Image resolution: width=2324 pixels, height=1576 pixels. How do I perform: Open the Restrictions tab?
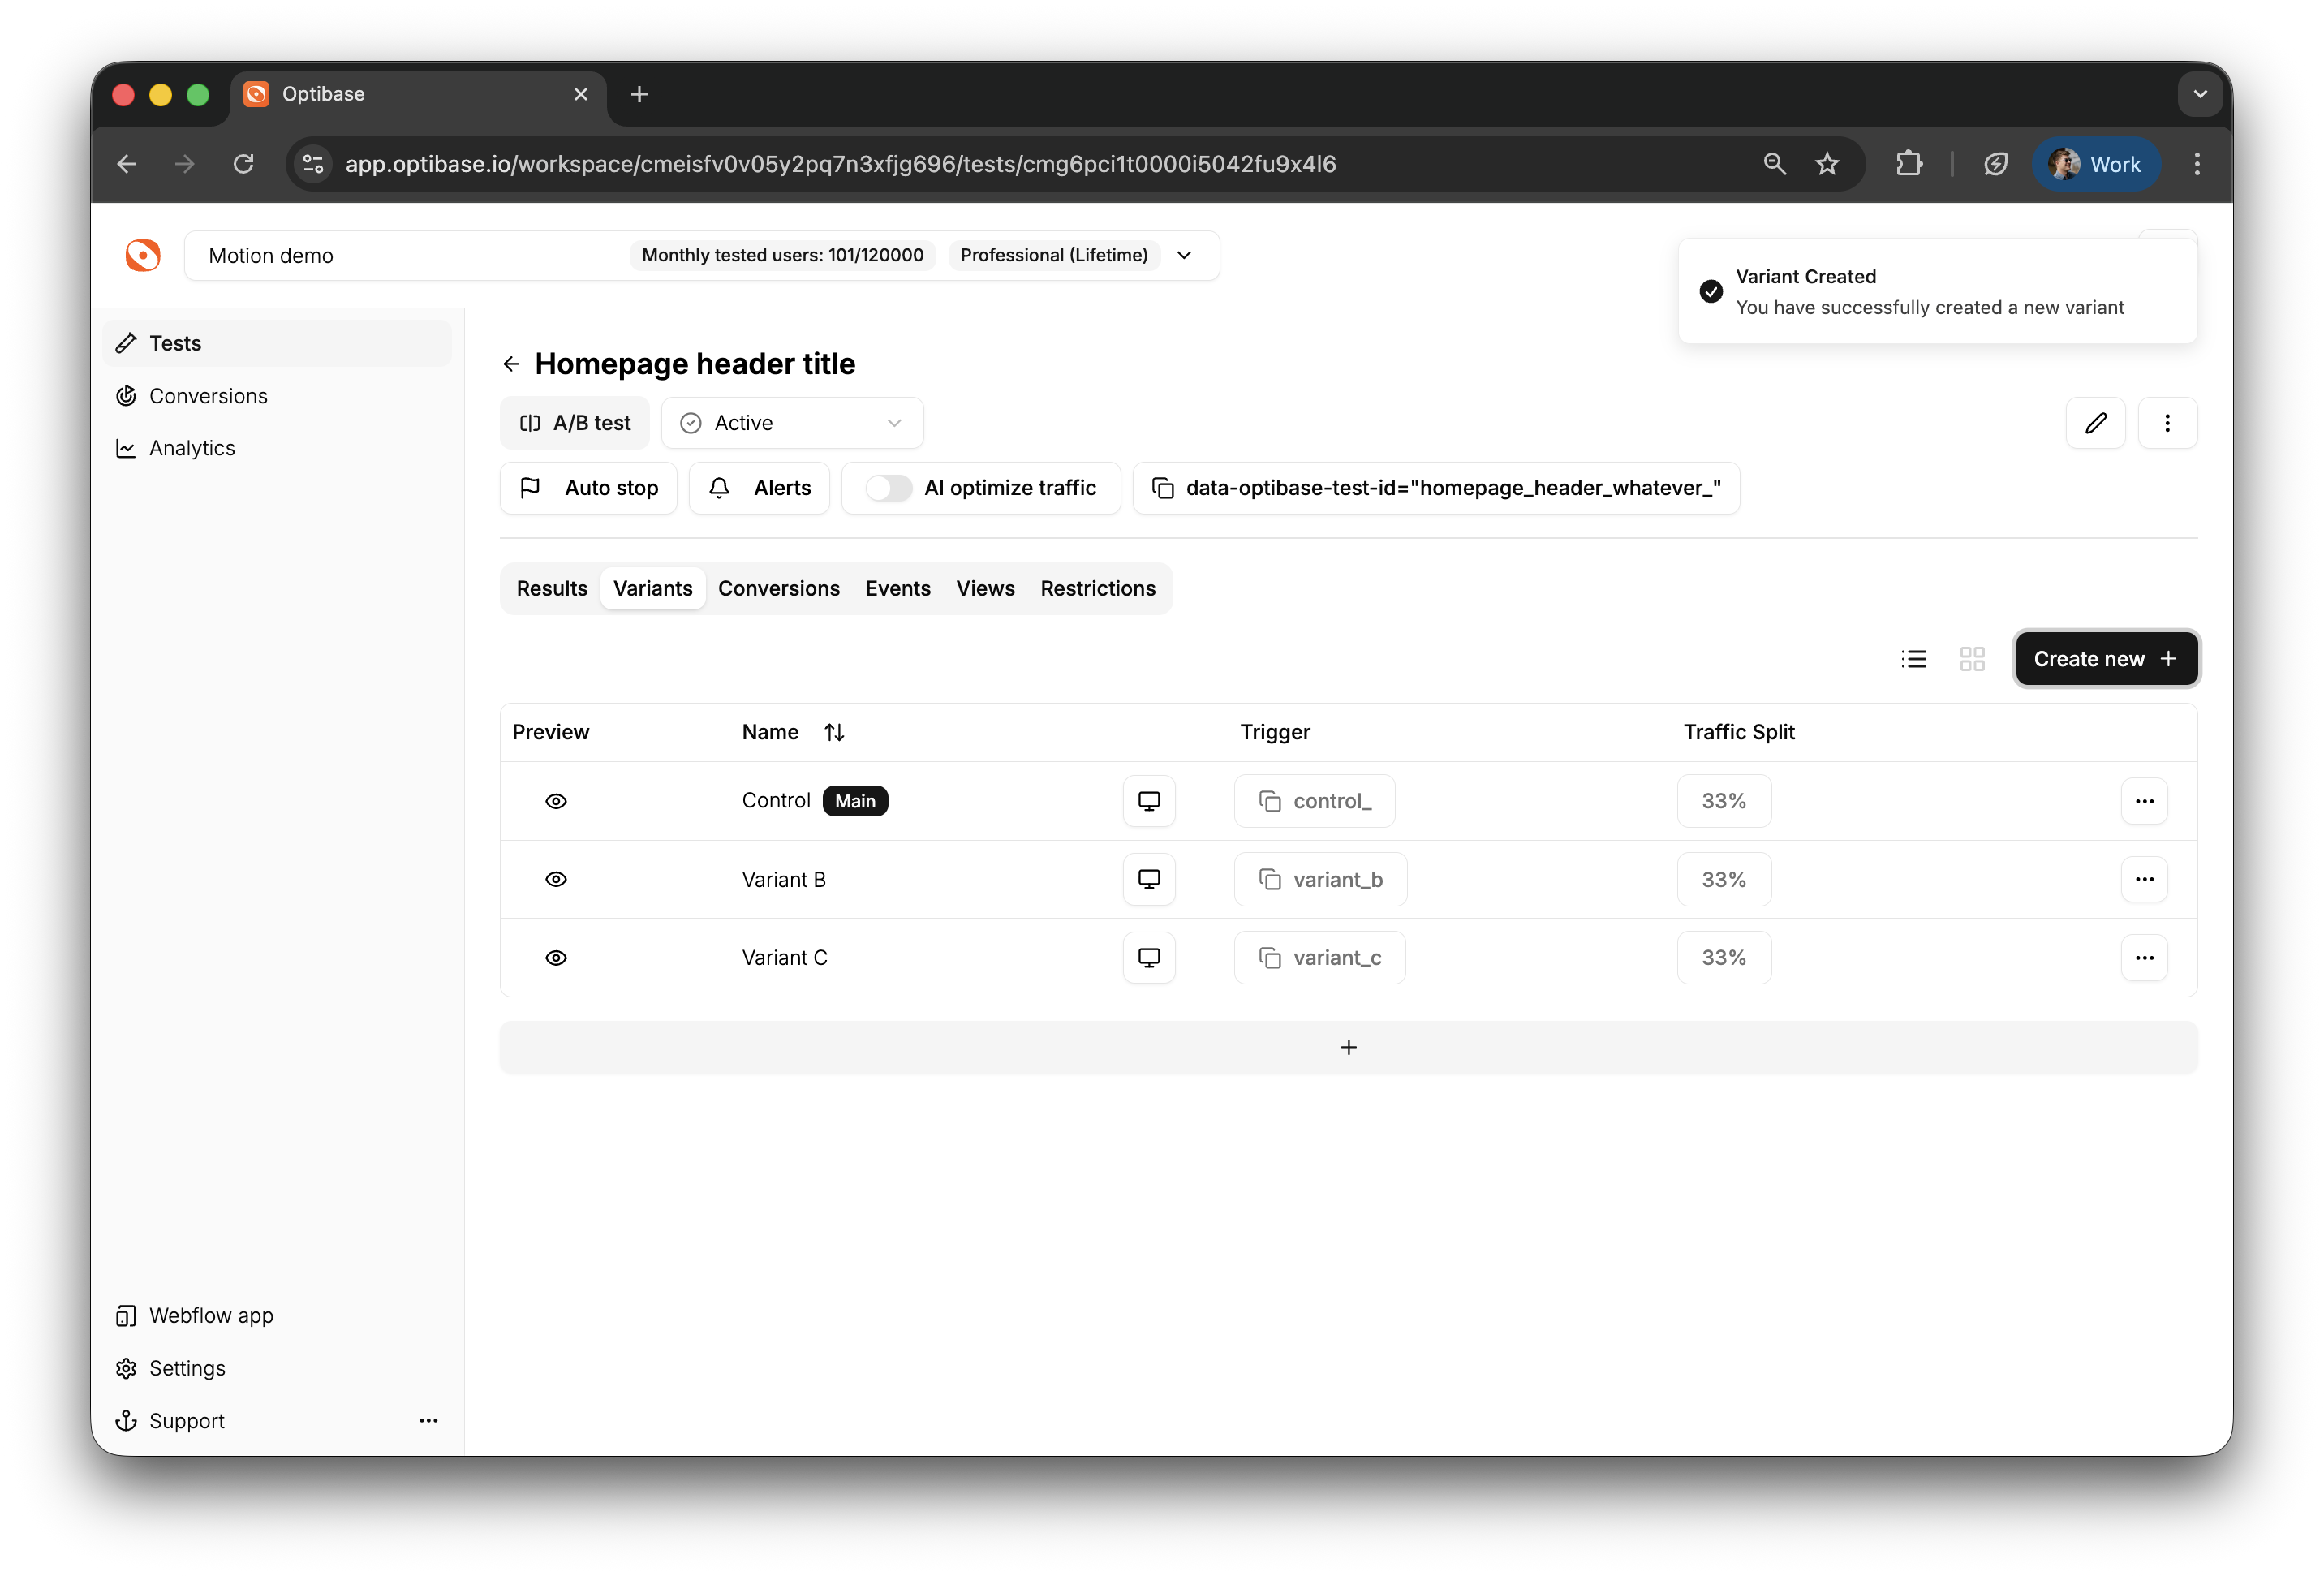click(1097, 588)
